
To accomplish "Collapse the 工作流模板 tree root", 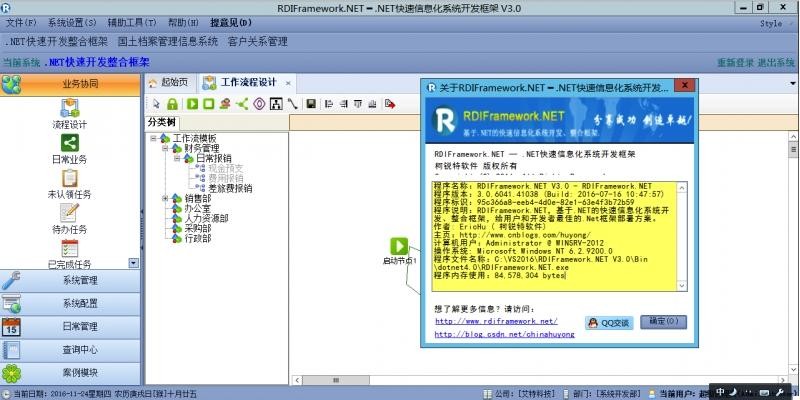I will pyautogui.click(x=153, y=138).
